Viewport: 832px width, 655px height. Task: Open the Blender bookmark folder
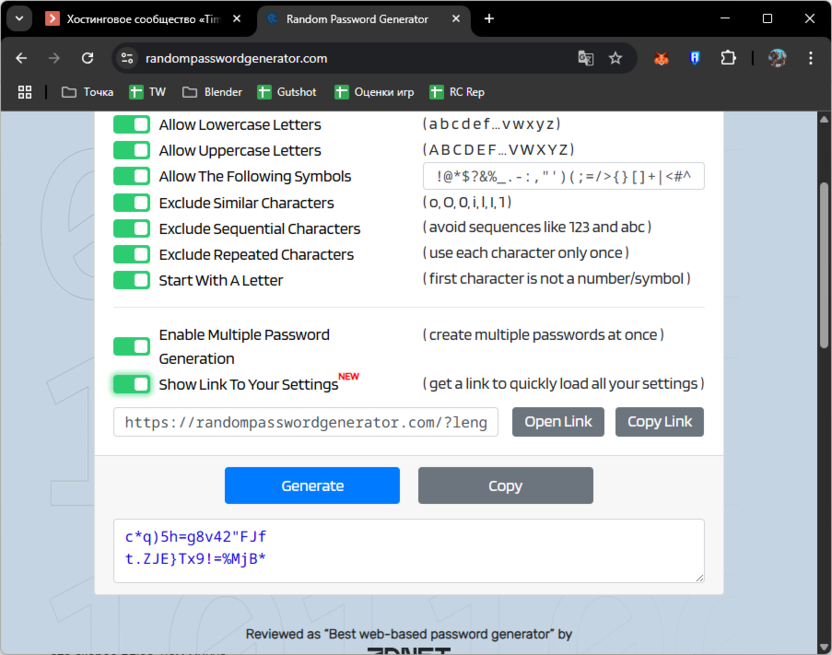click(212, 92)
